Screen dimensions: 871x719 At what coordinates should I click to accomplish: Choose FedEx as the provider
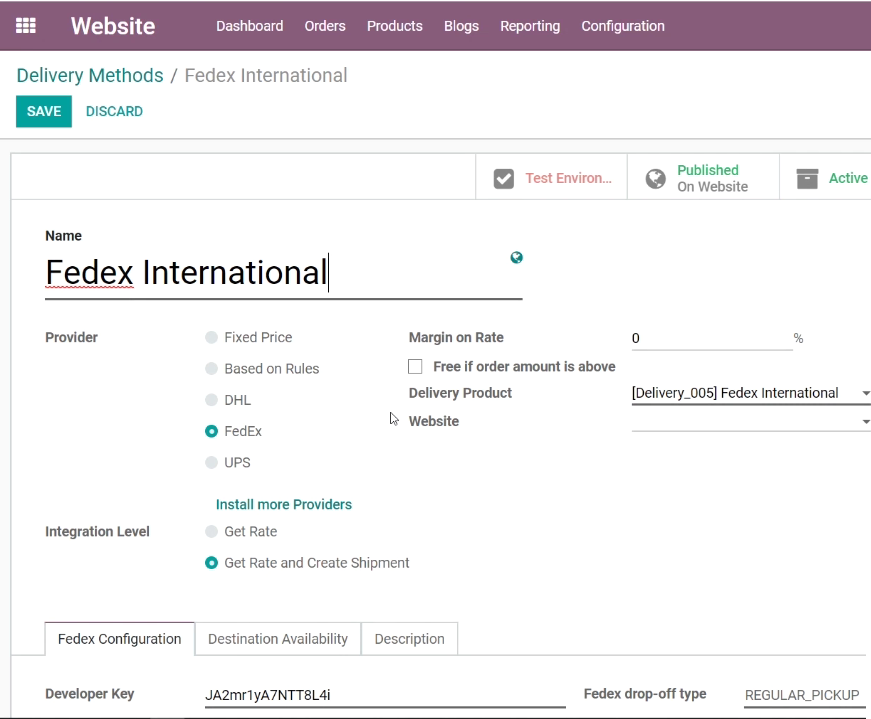click(211, 431)
